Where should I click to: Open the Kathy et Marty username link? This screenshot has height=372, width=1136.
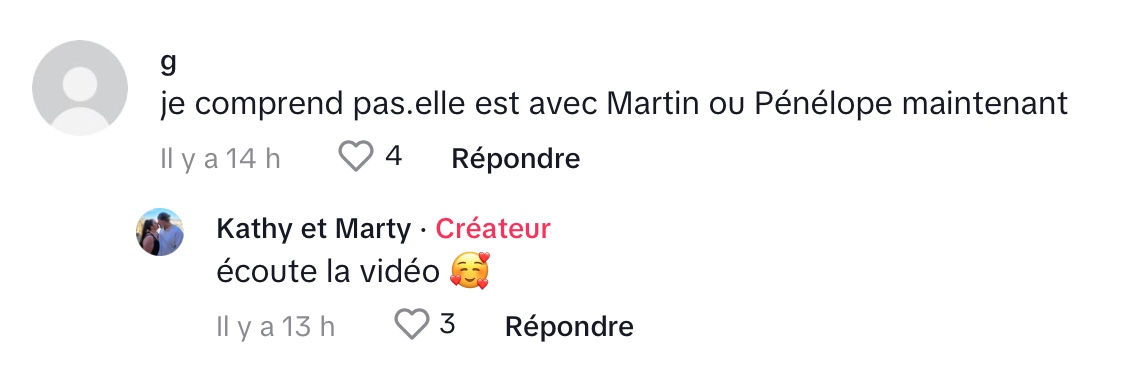314,229
